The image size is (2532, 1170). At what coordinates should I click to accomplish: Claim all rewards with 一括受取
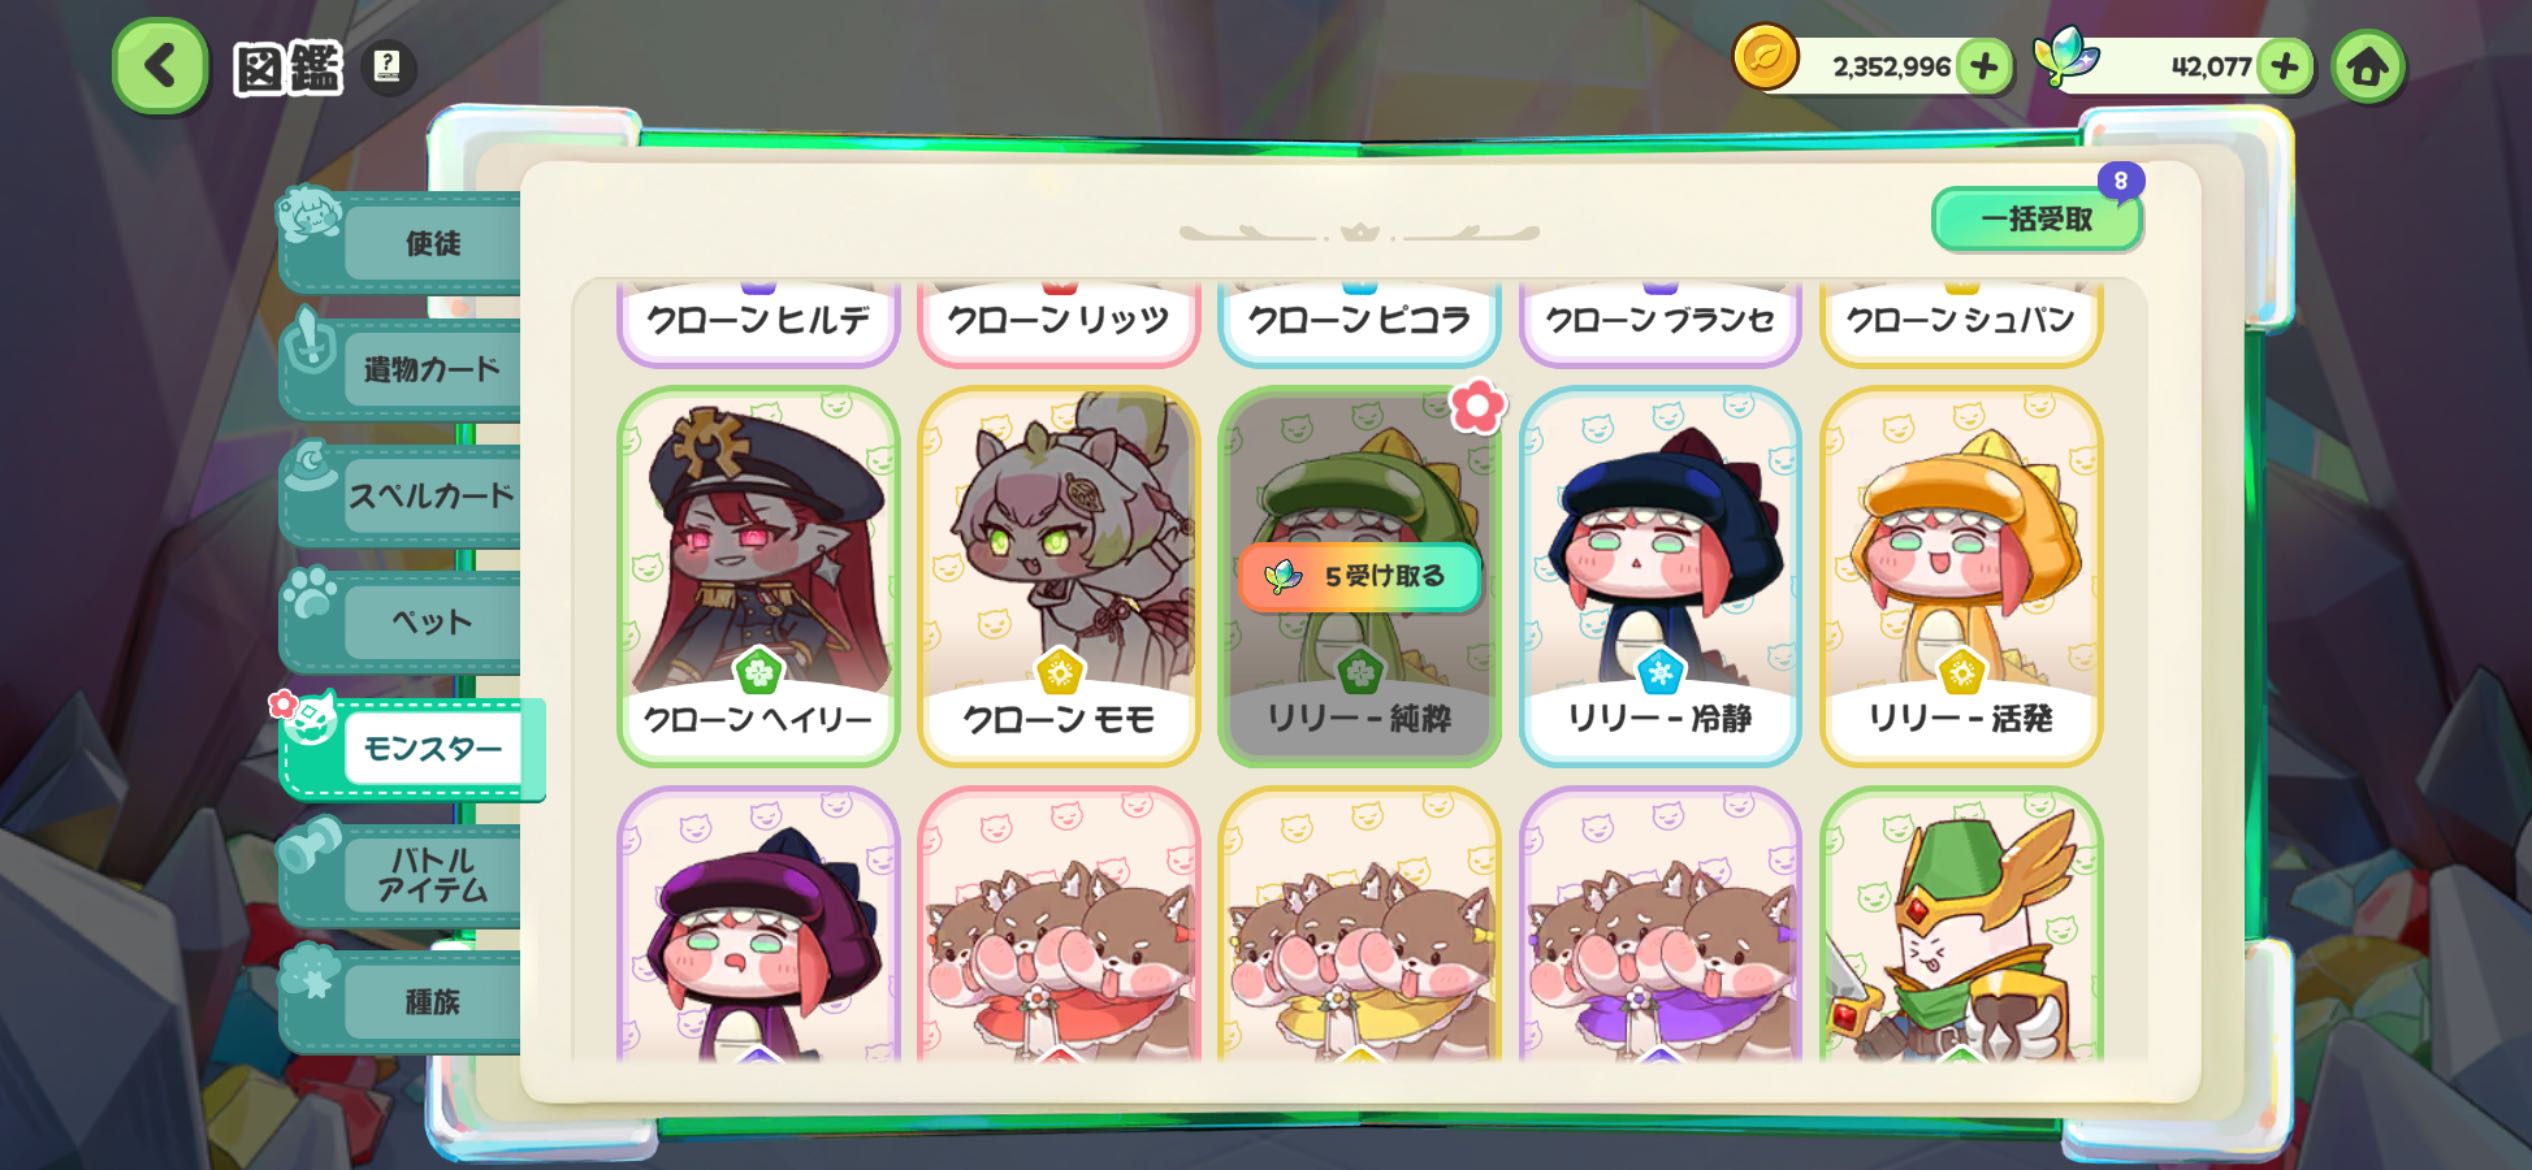coord(2036,219)
